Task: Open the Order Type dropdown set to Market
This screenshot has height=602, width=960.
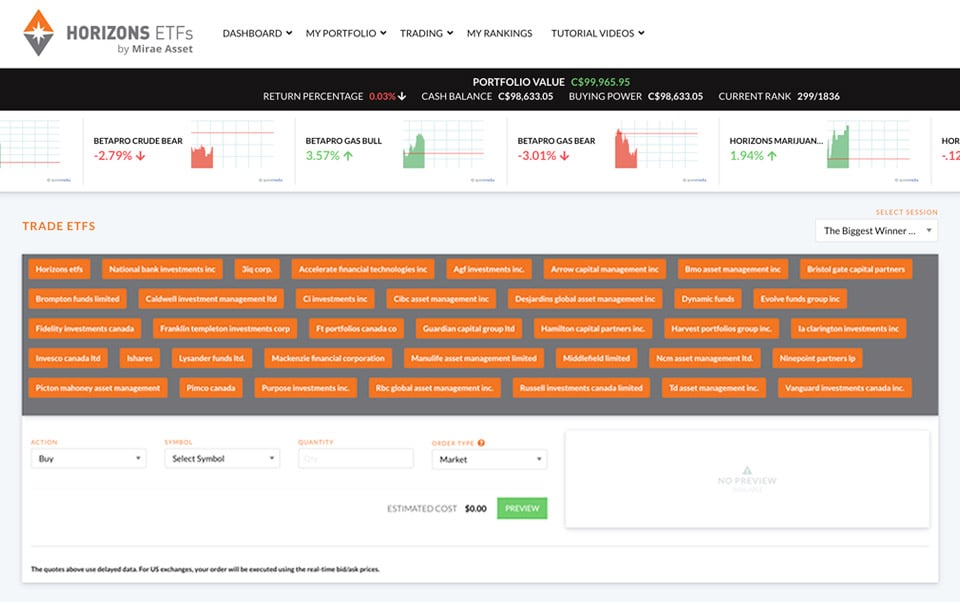Action: tap(489, 459)
